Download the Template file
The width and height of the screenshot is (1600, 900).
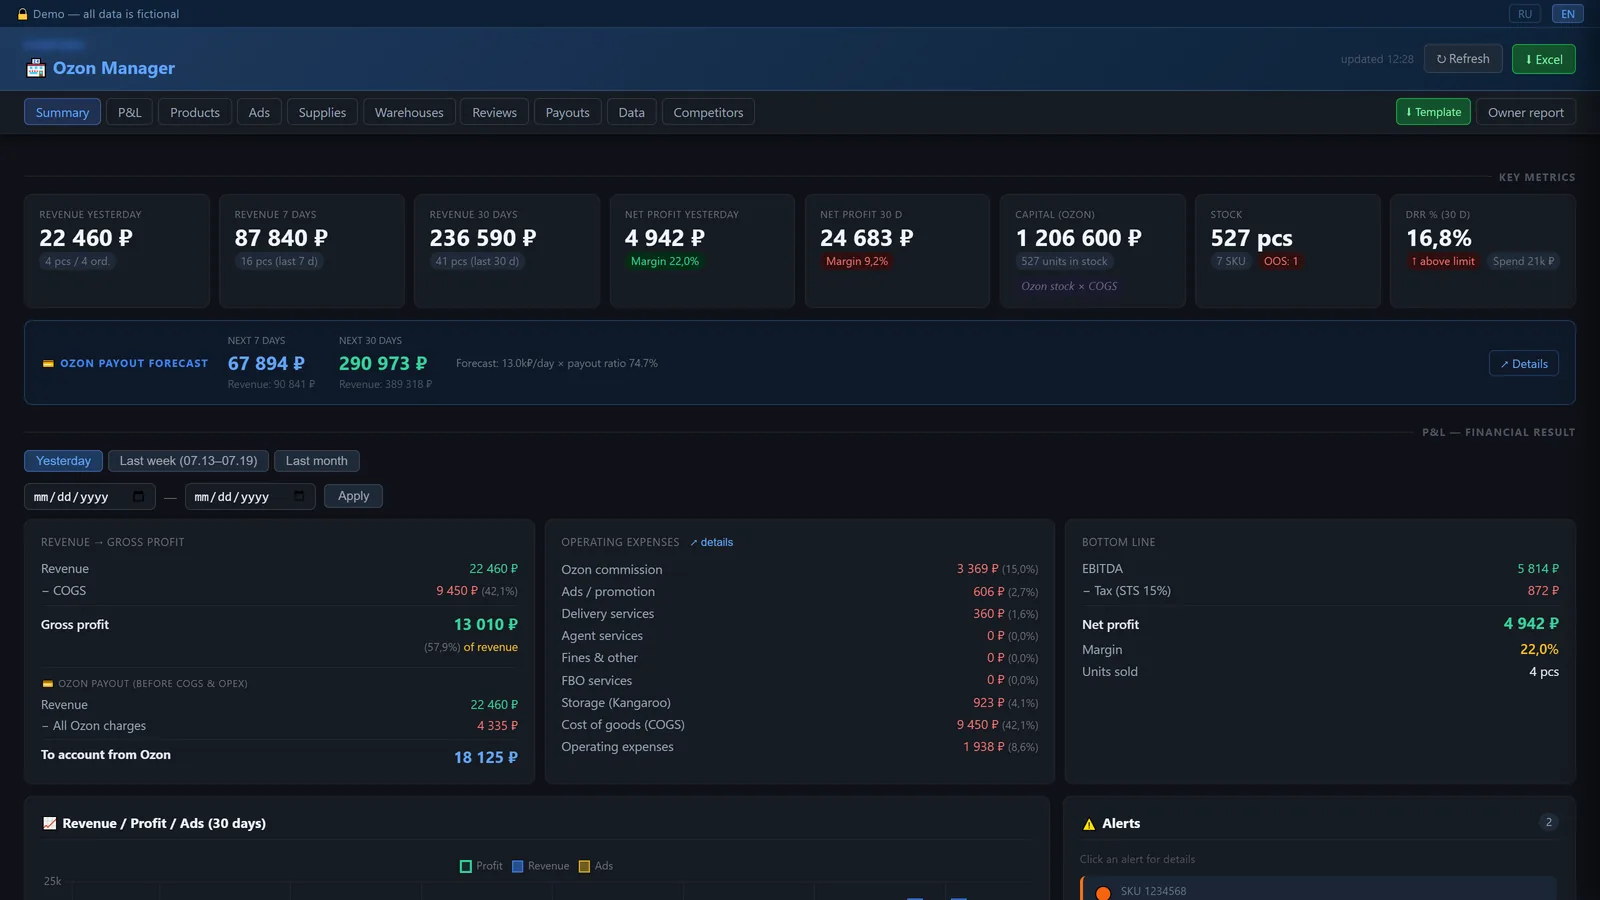pyautogui.click(x=1433, y=112)
